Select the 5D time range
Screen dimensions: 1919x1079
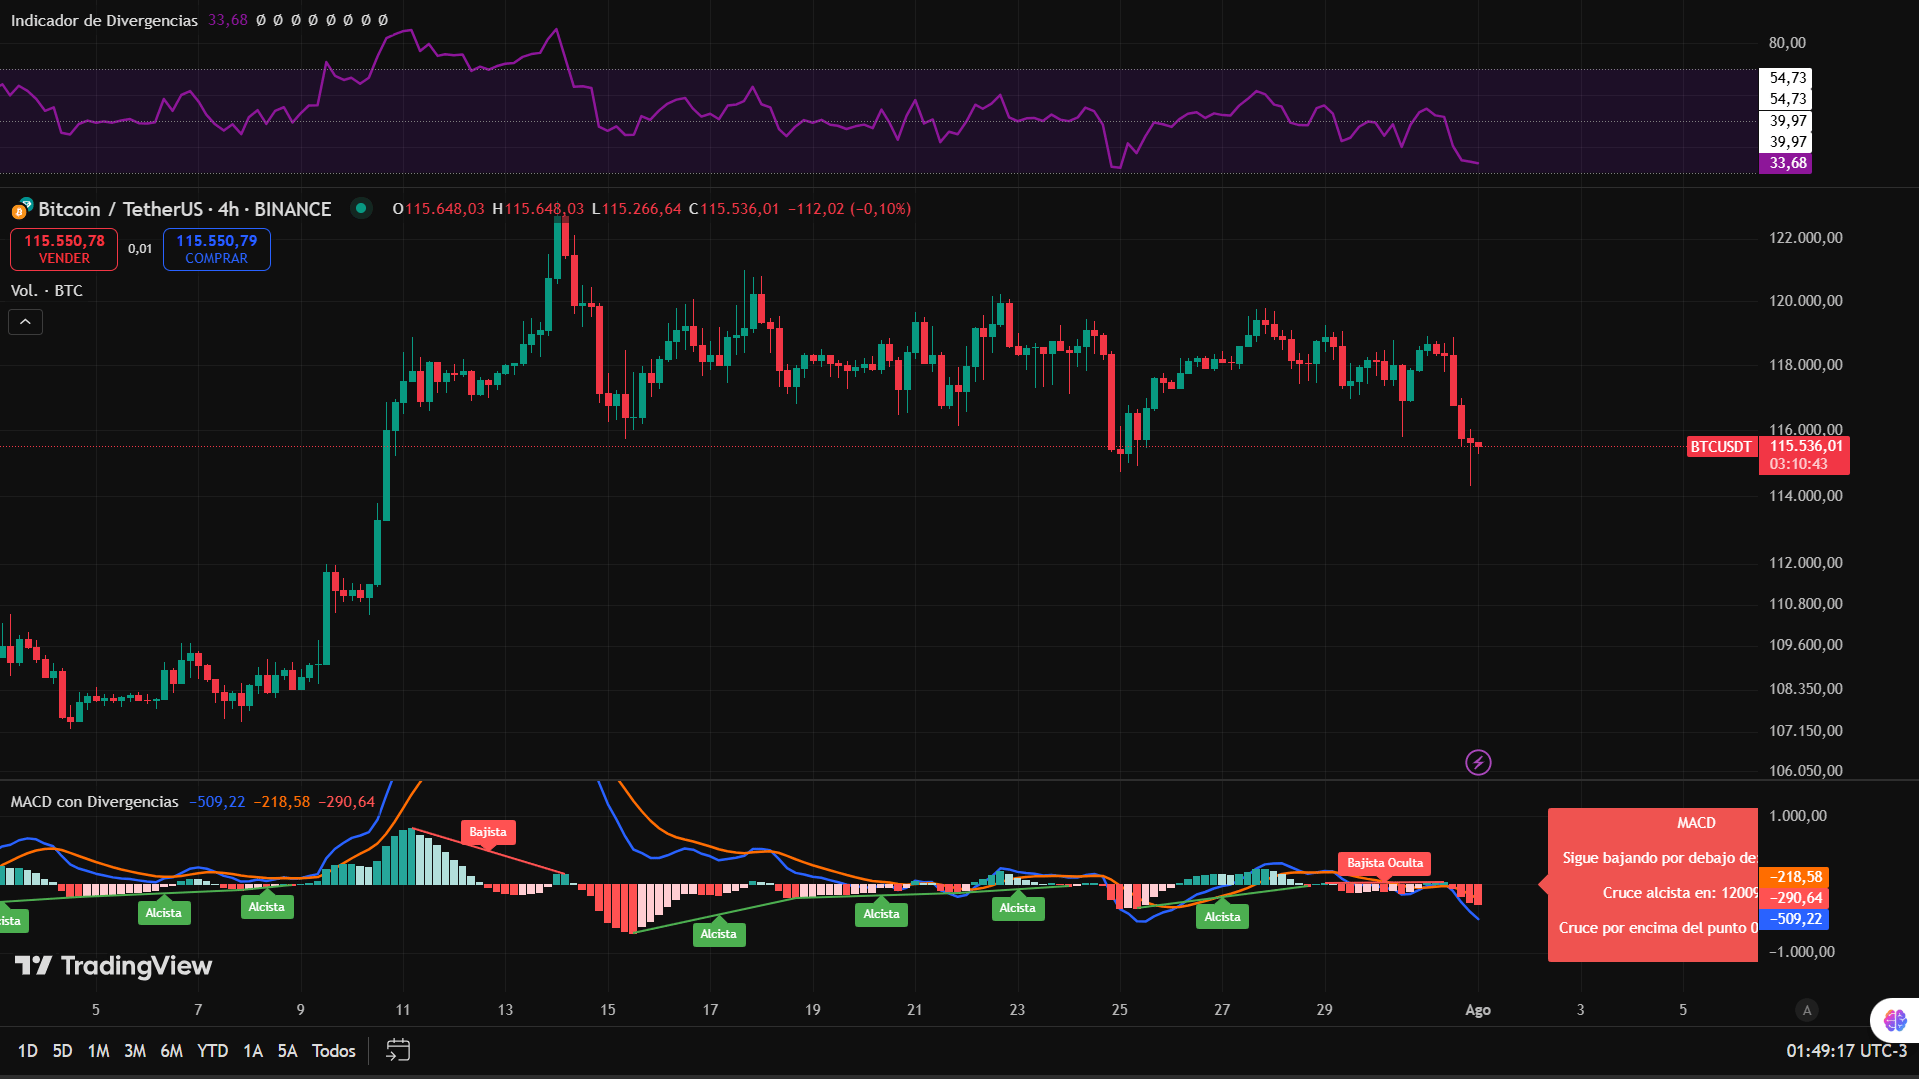62,1051
